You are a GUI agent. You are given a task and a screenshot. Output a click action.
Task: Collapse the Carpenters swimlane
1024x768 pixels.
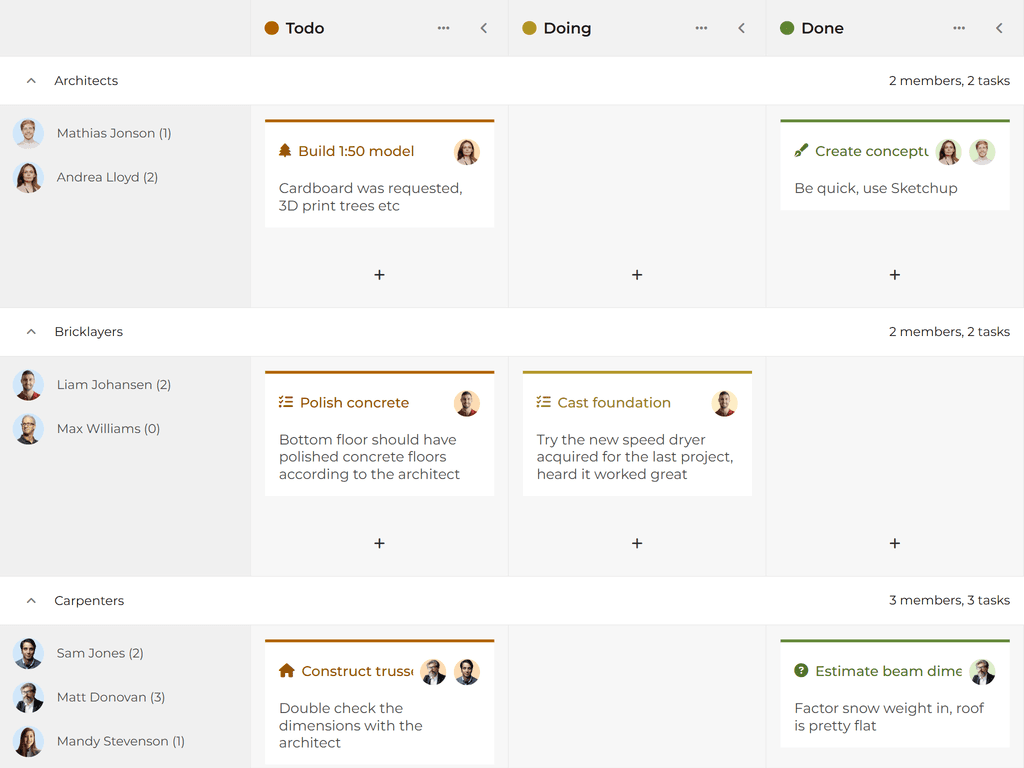(31, 601)
